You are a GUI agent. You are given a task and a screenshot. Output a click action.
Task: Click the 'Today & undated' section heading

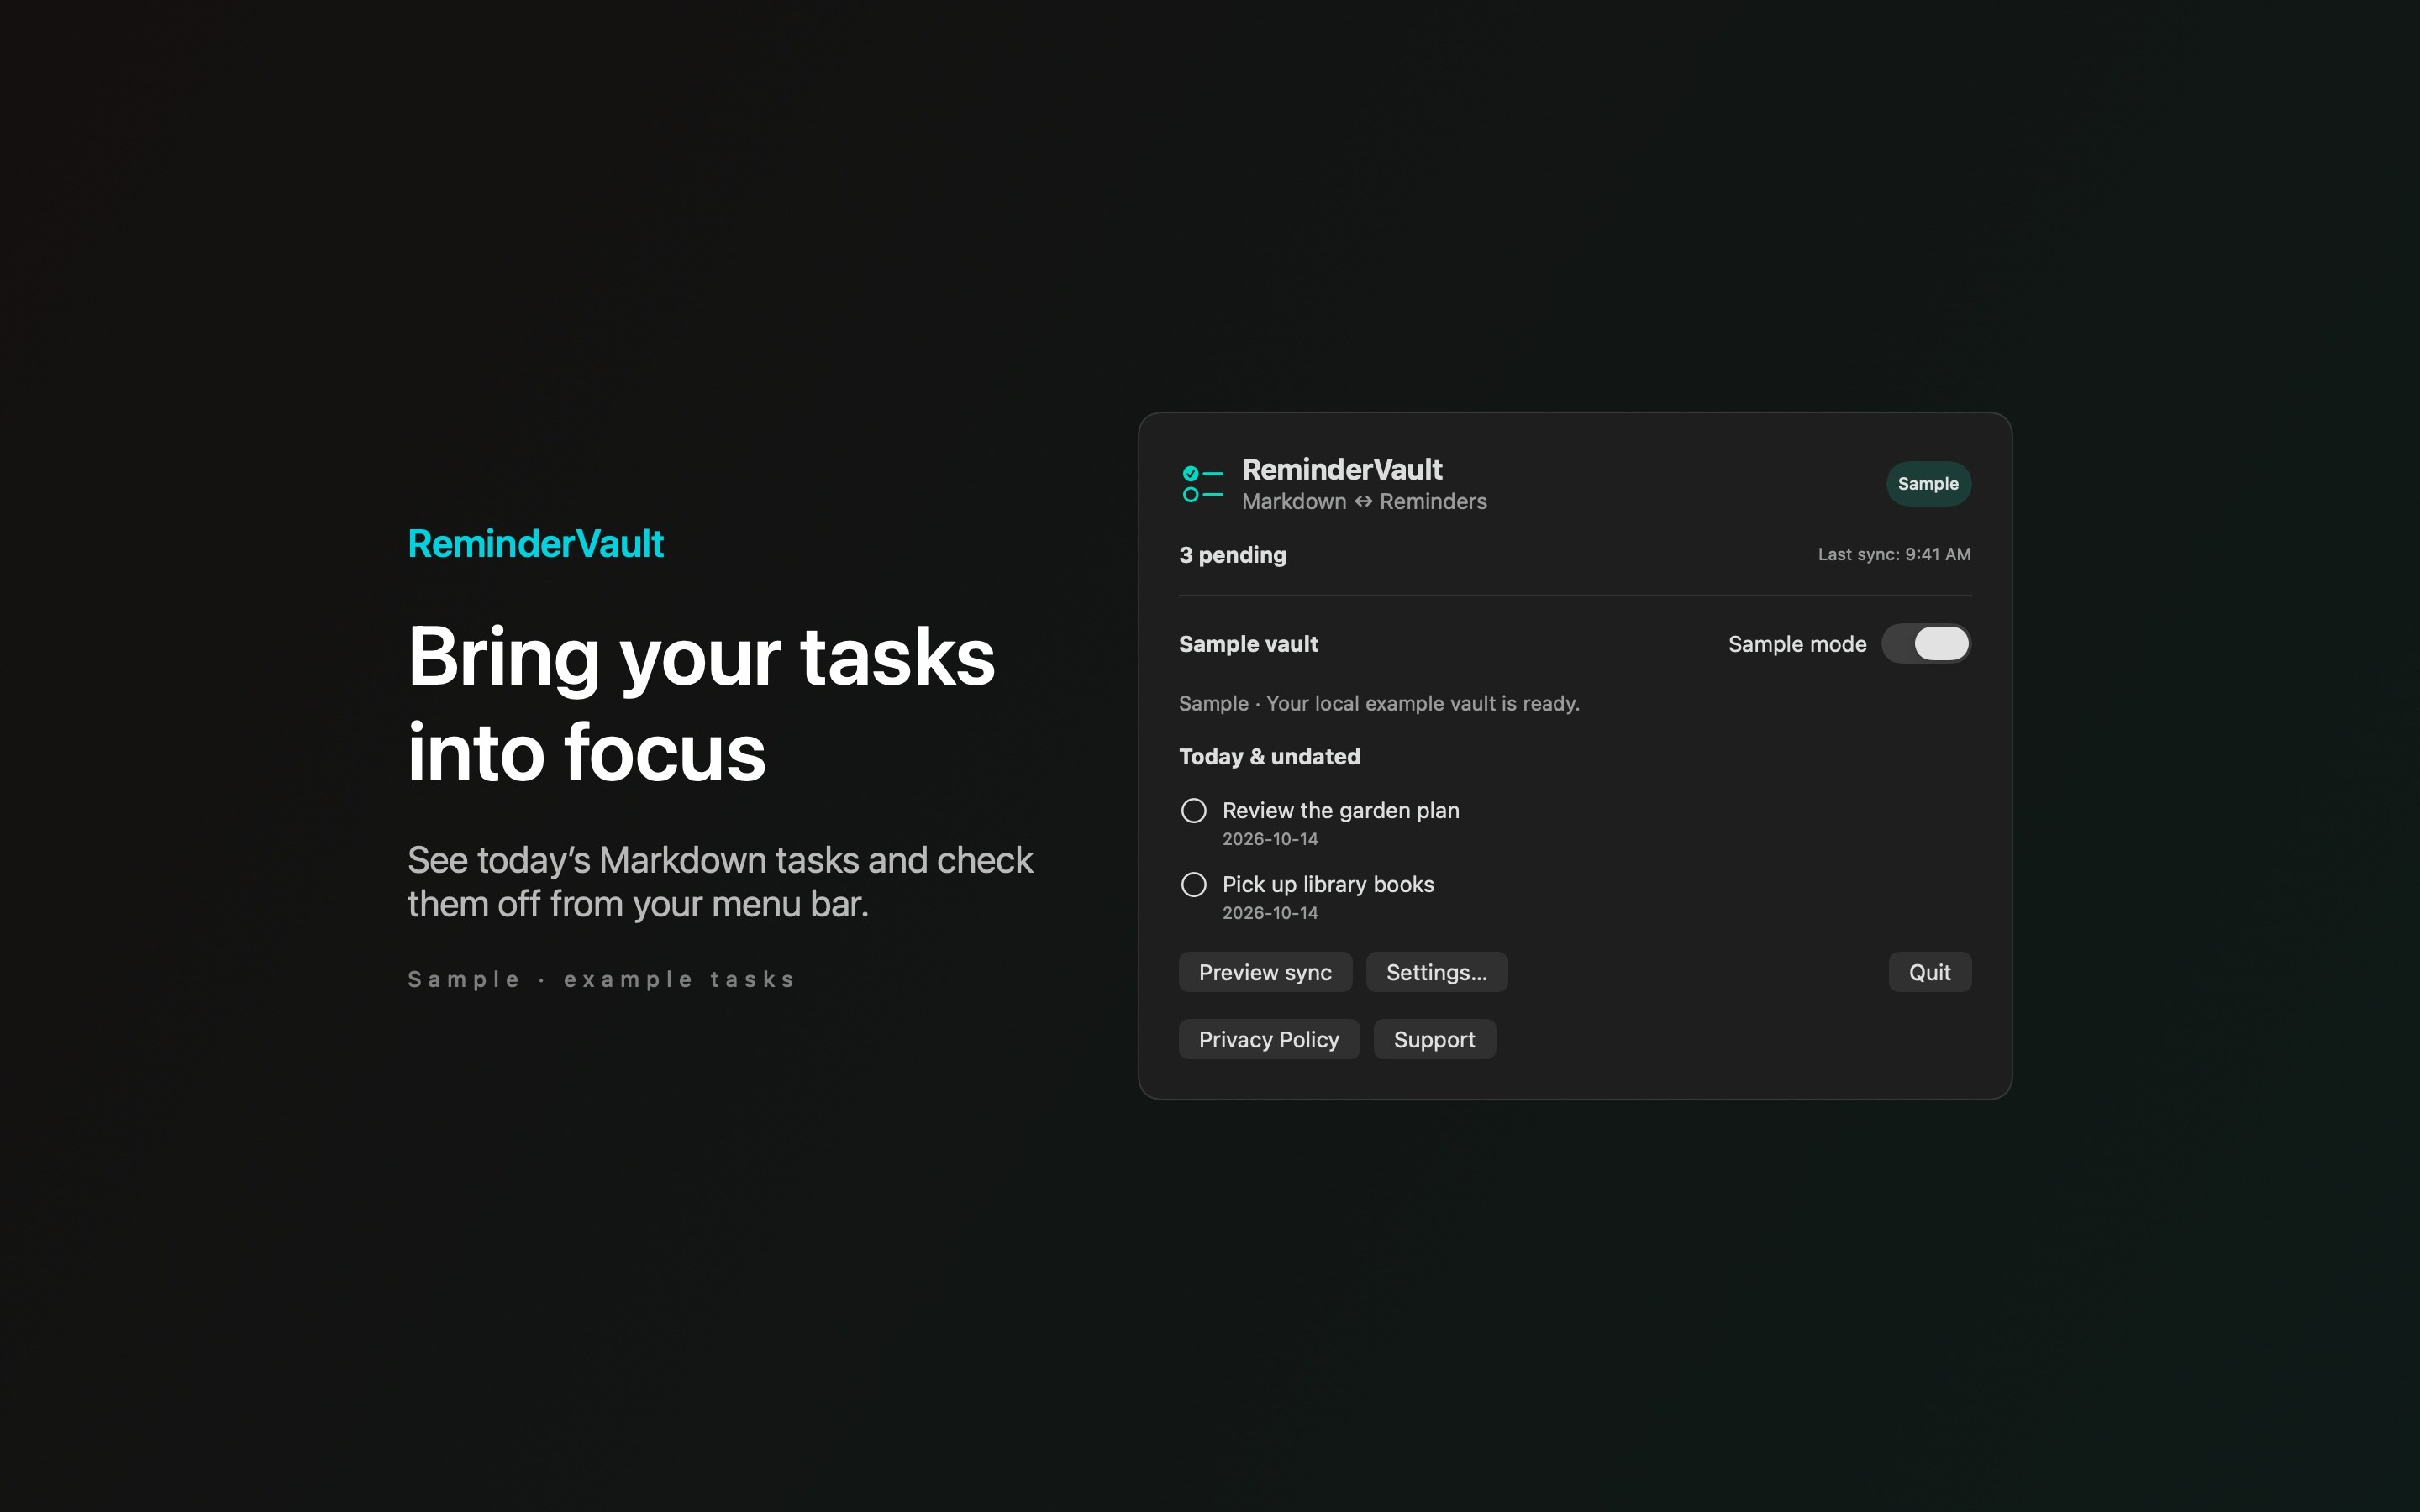[1269, 757]
